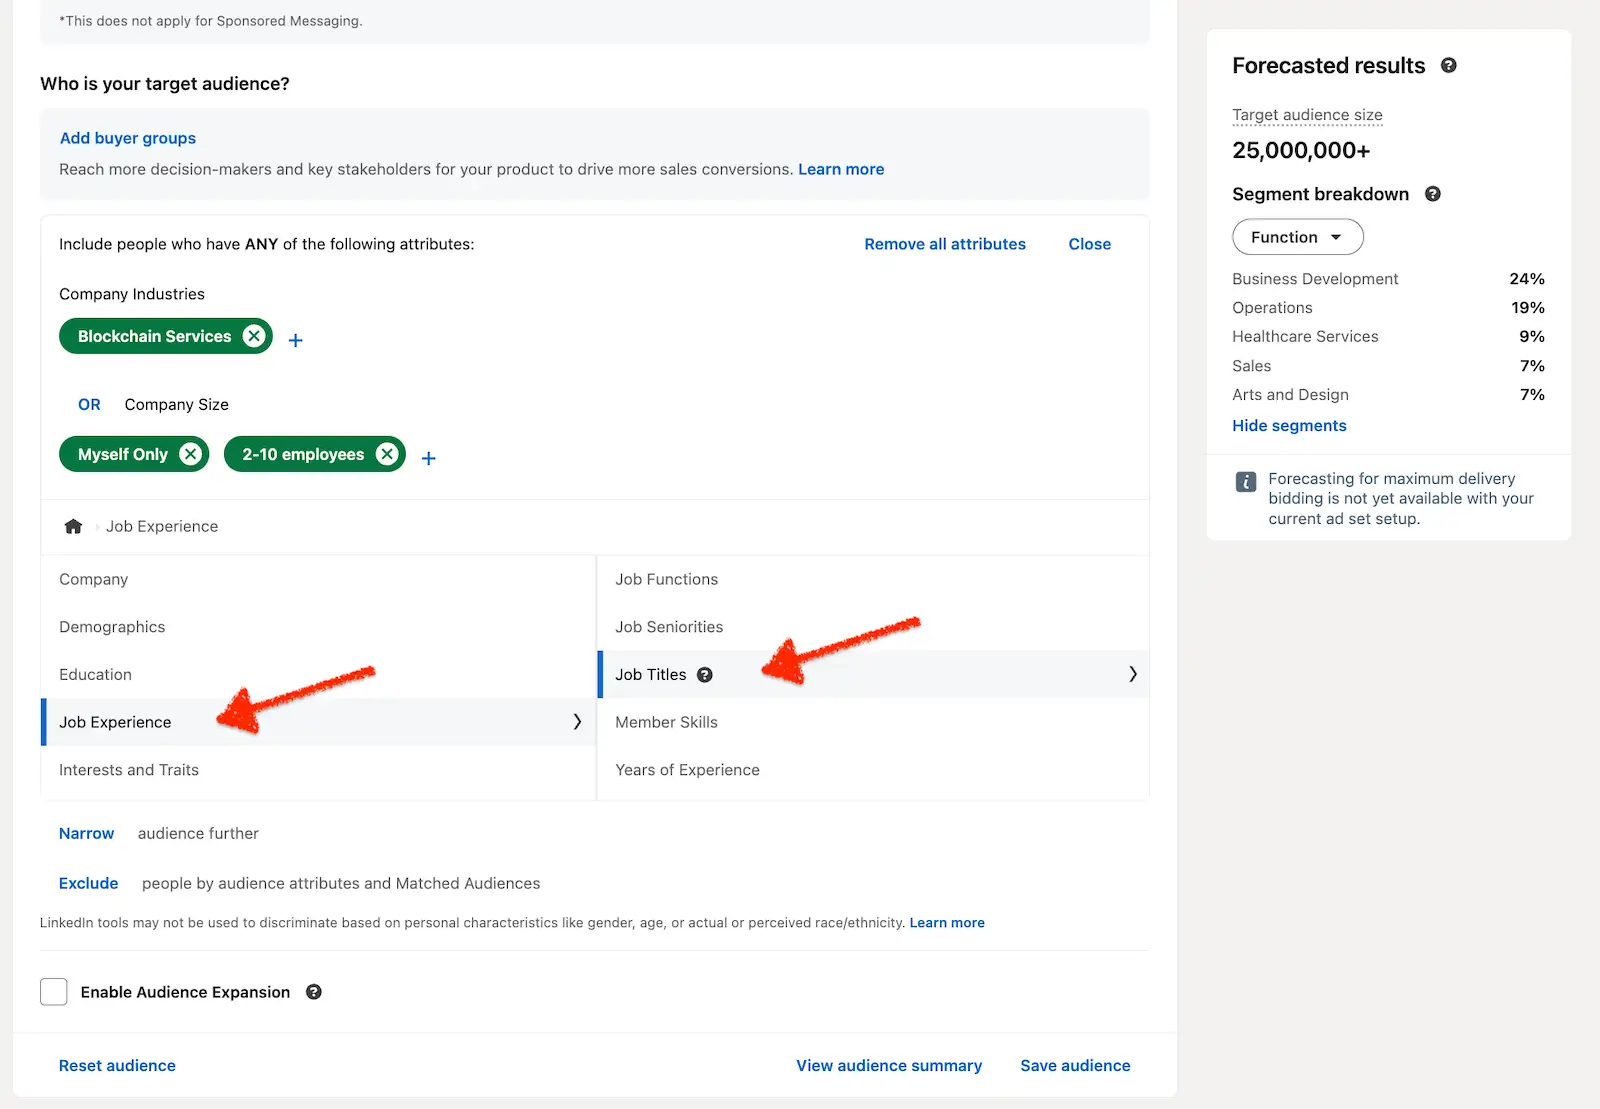Image resolution: width=1600 pixels, height=1109 pixels.
Task: Open Enable Audience Expansion help icon
Action: click(x=314, y=992)
